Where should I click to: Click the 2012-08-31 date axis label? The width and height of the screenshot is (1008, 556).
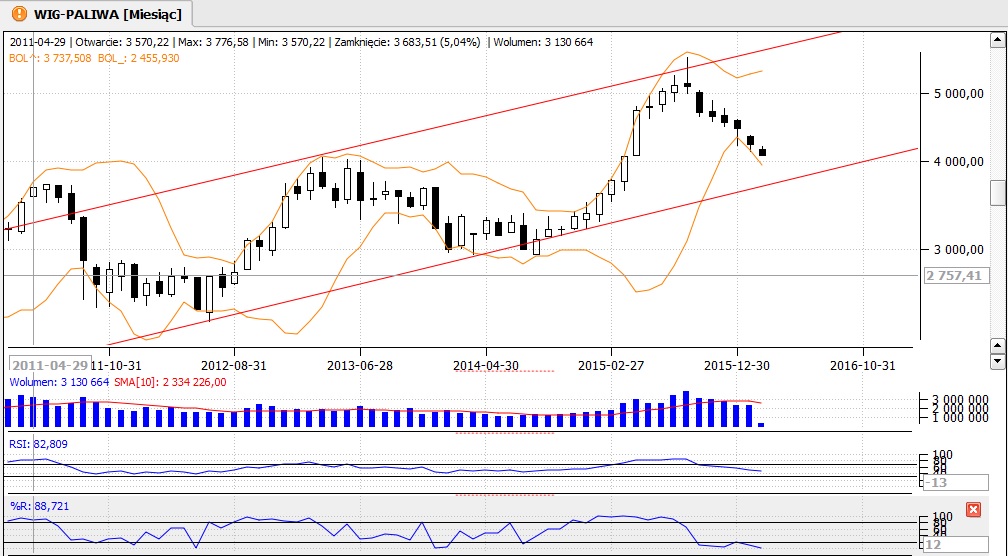point(234,365)
